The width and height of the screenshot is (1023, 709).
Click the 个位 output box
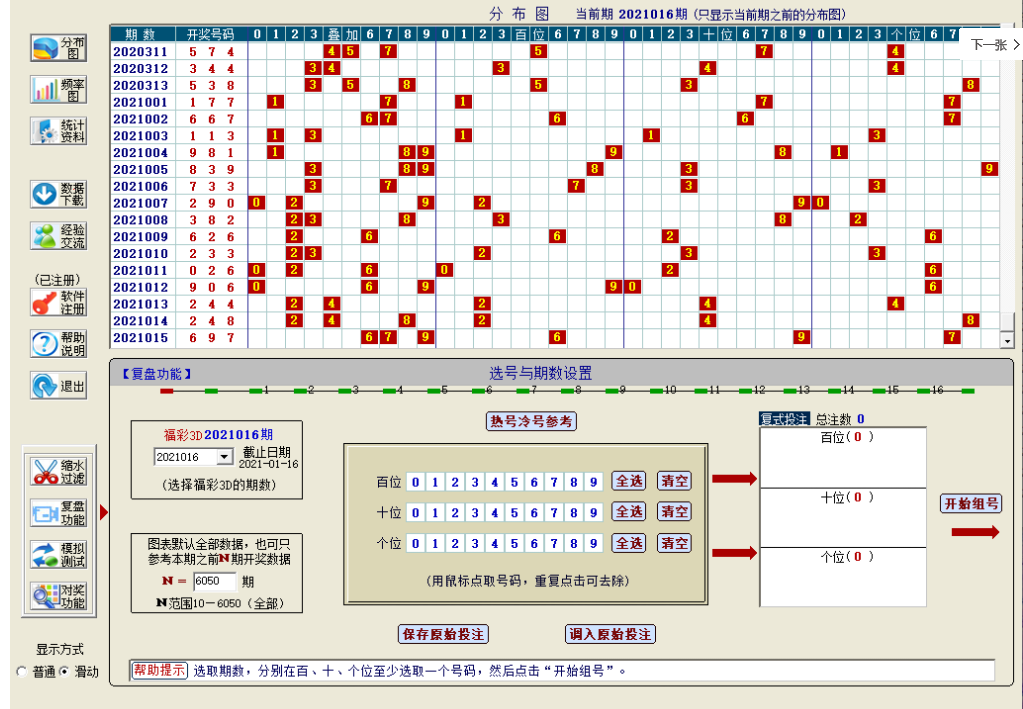(843, 577)
